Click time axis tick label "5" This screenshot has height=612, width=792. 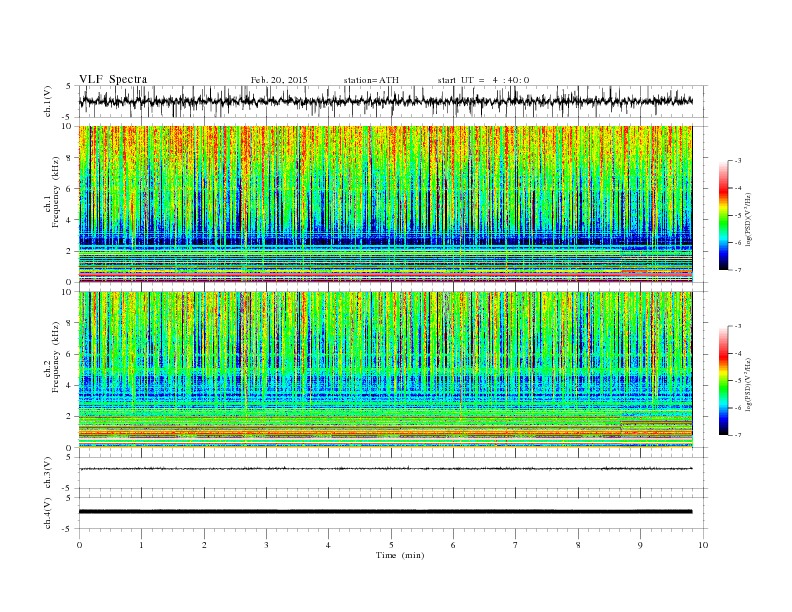point(391,545)
